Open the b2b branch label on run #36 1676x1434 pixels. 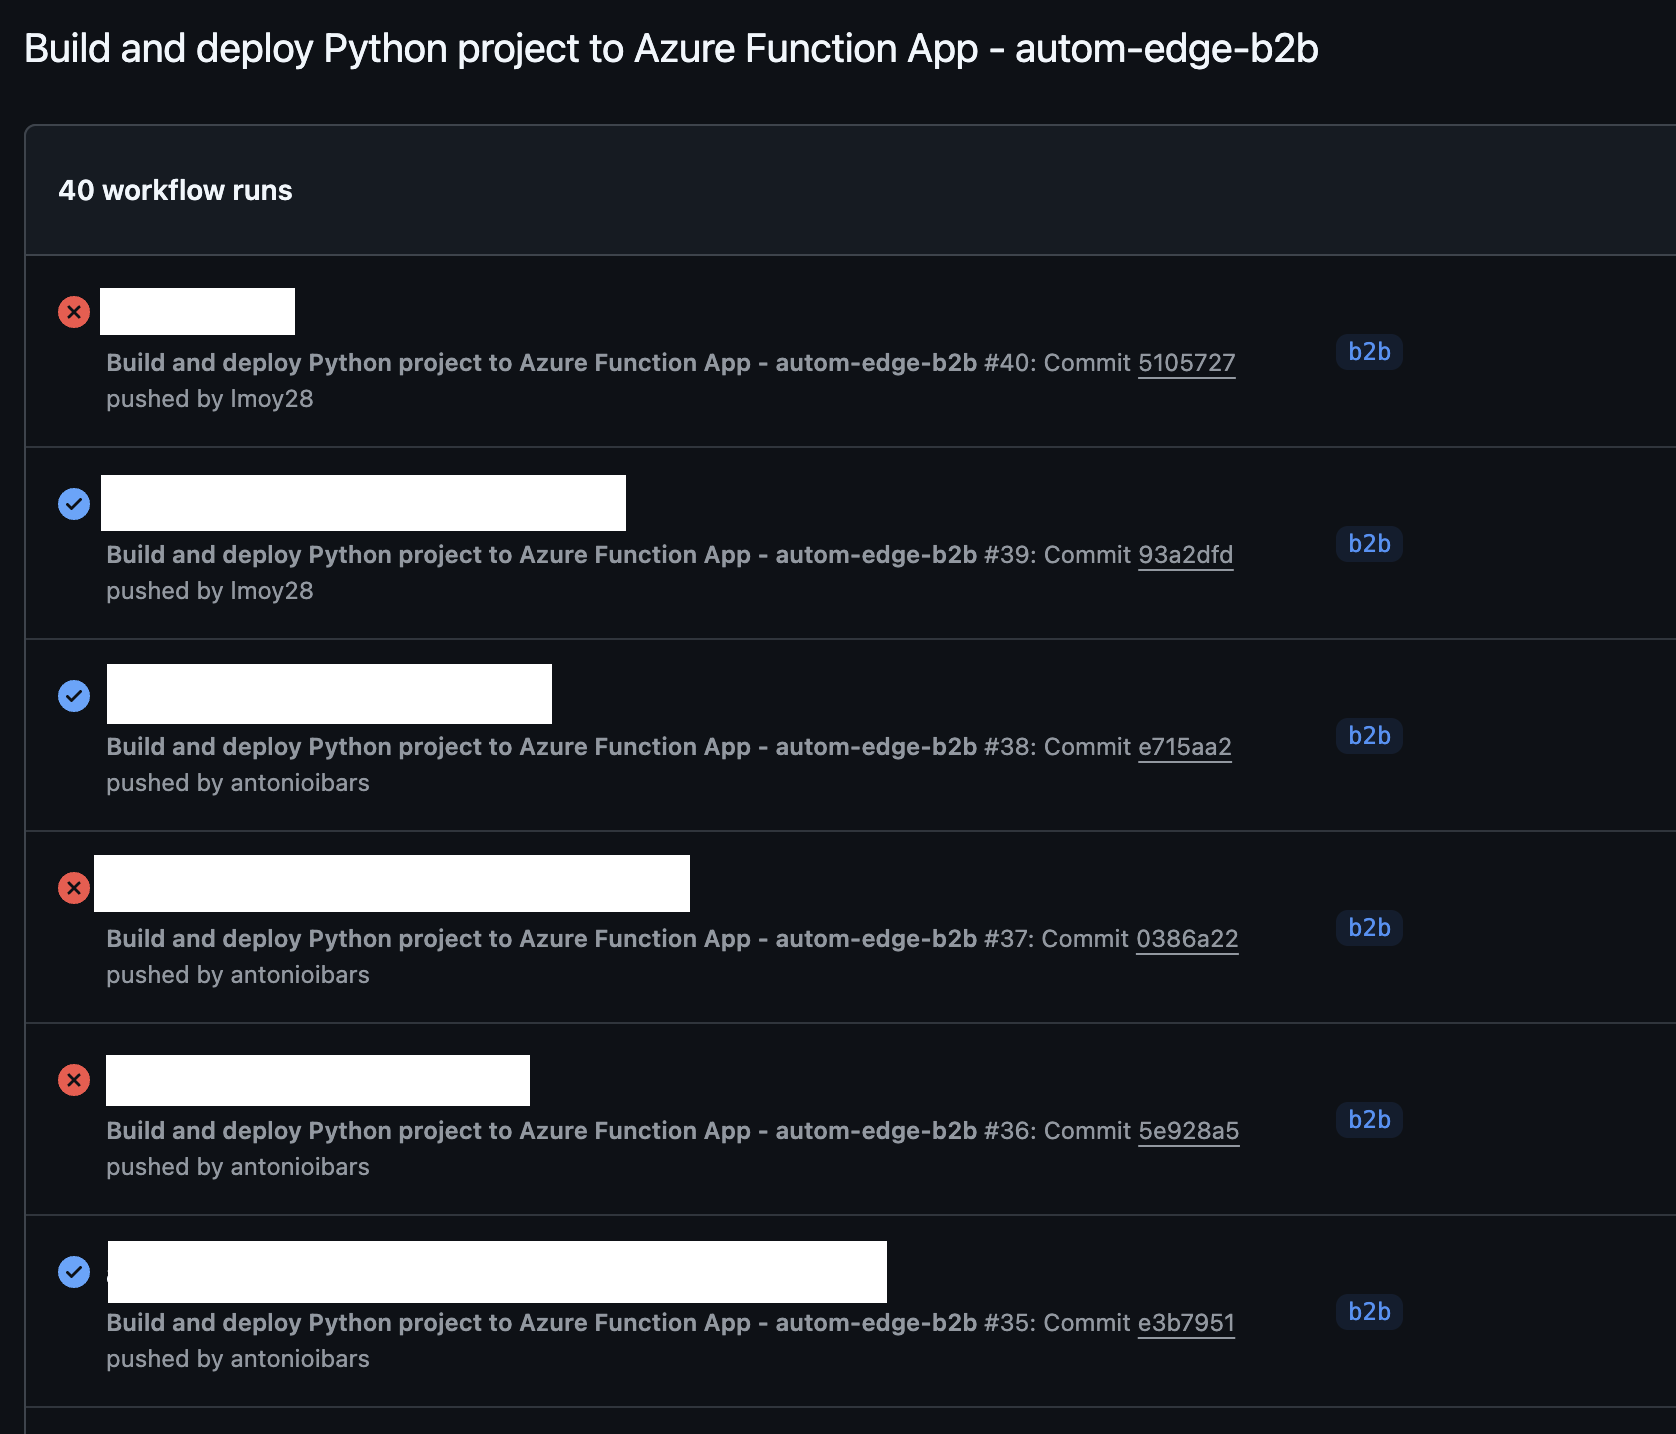[1369, 1120]
